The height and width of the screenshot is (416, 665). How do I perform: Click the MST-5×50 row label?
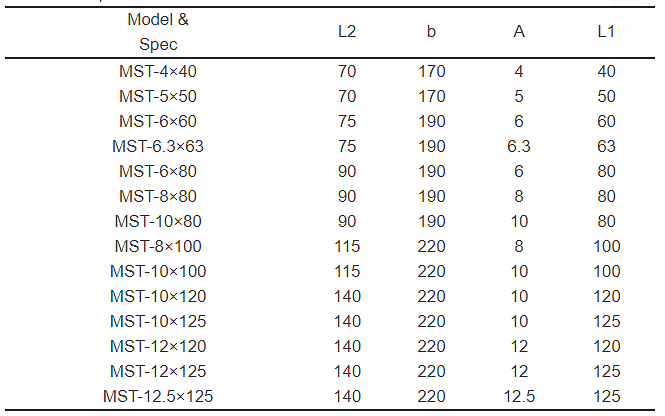[158, 97]
